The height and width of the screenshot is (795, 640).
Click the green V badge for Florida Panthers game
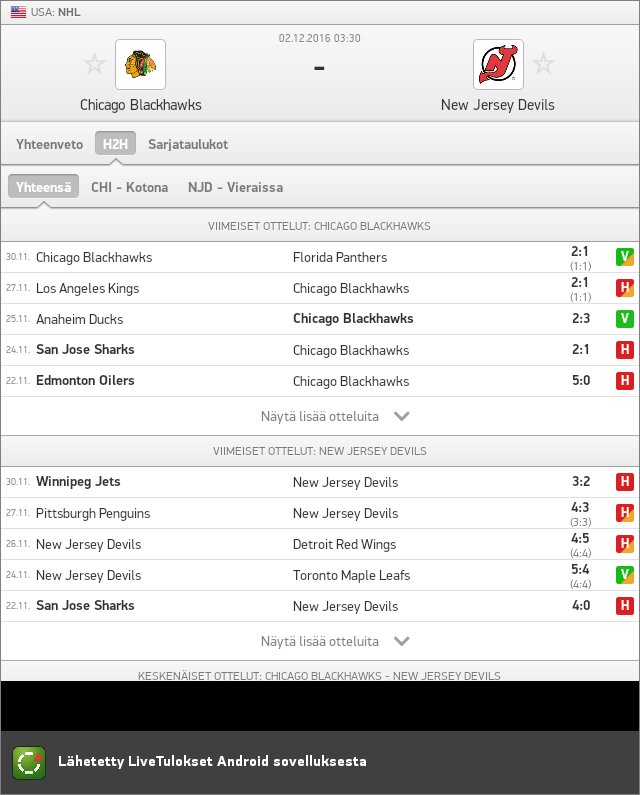[x=625, y=257]
